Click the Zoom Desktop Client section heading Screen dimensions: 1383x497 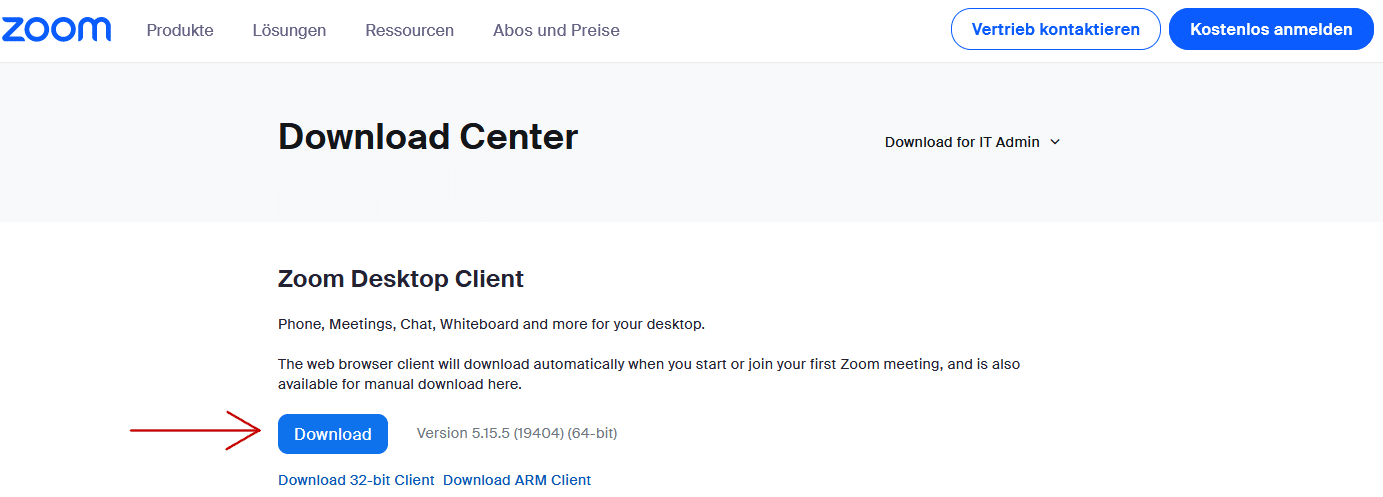coord(401,279)
